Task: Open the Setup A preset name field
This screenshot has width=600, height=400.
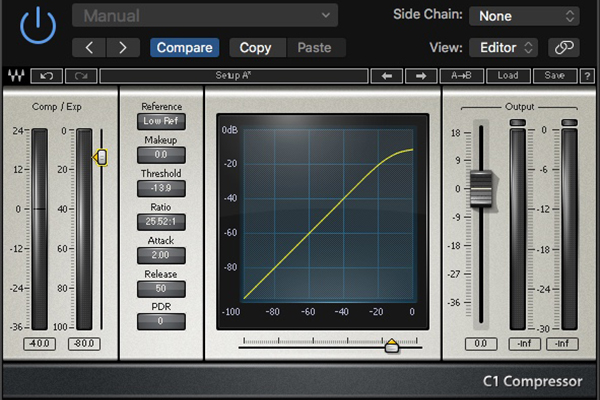Action: pyautogui.click(x=234, y=76)
